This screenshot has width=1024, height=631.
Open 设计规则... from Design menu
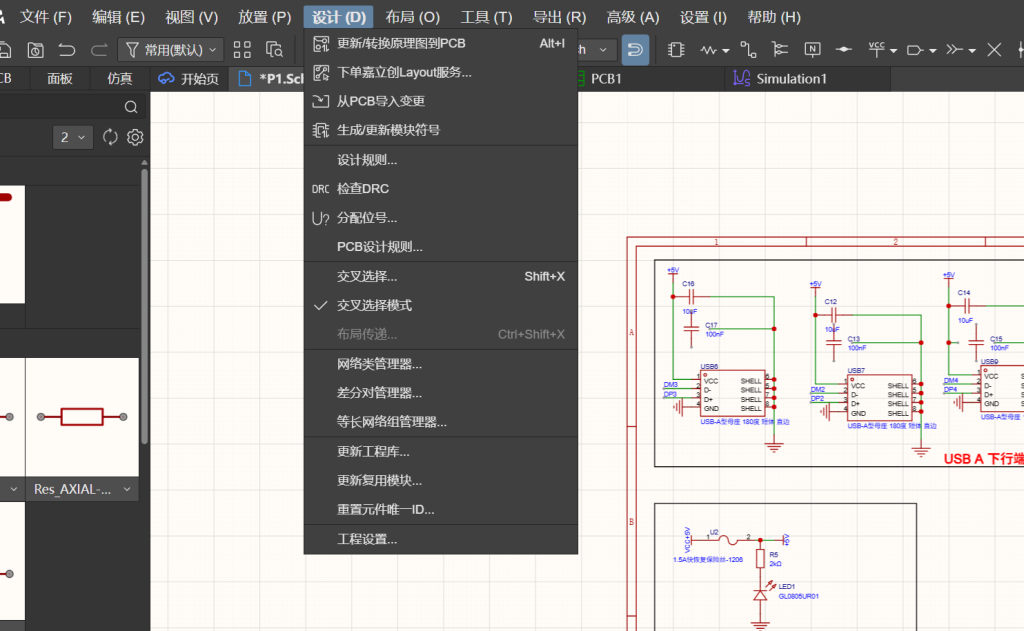pyautogui.click(x=441, y=160)
